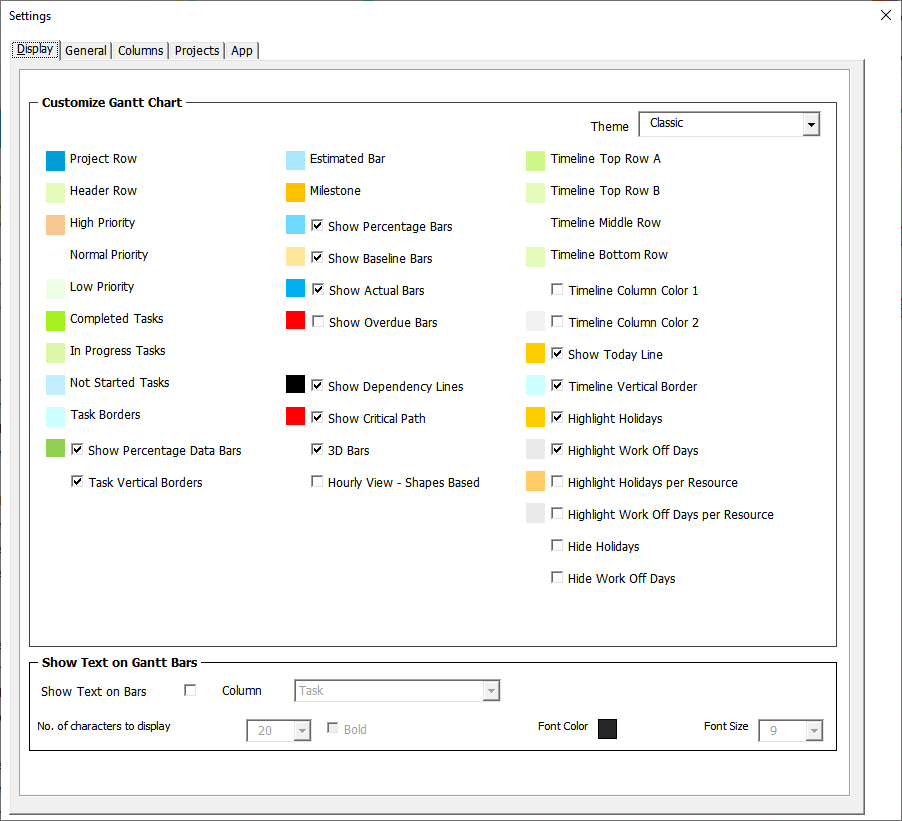
Task: Open the Low Priority color swatch
Action: click(55, 289)
